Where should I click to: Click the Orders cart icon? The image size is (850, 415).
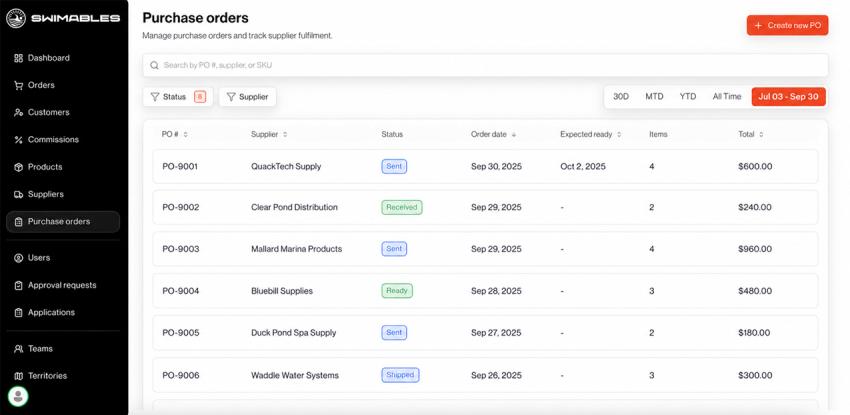click(x=18, y=85)
